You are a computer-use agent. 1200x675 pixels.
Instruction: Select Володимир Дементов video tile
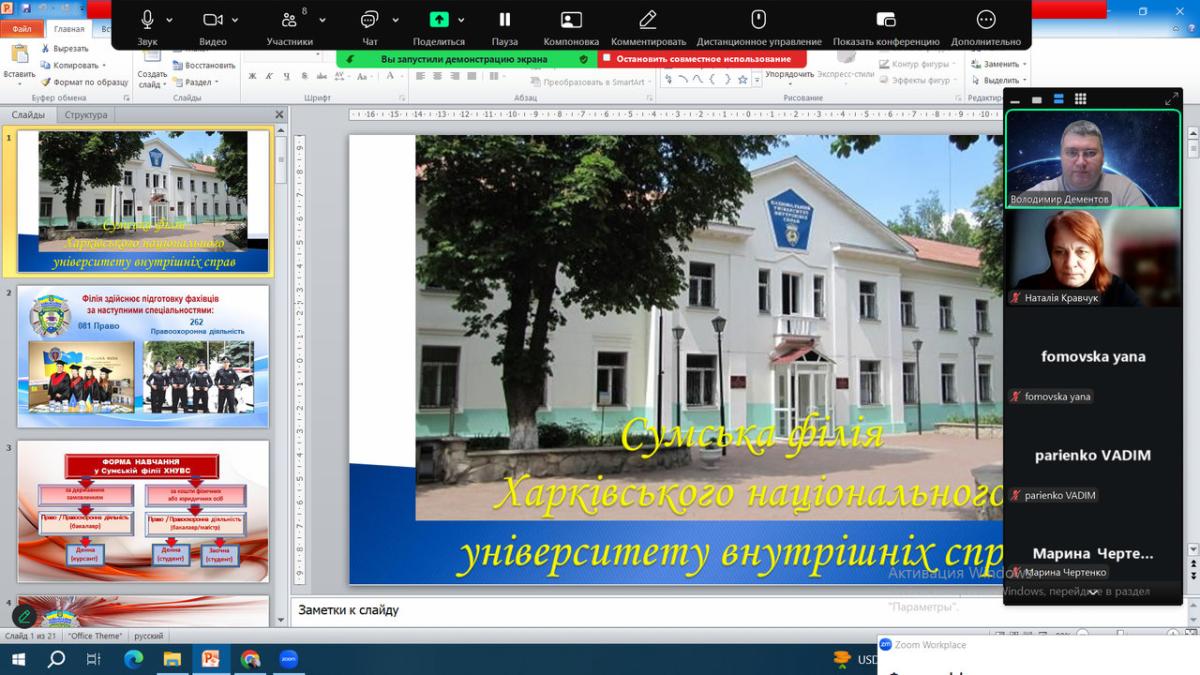[x=1093, y=159]
